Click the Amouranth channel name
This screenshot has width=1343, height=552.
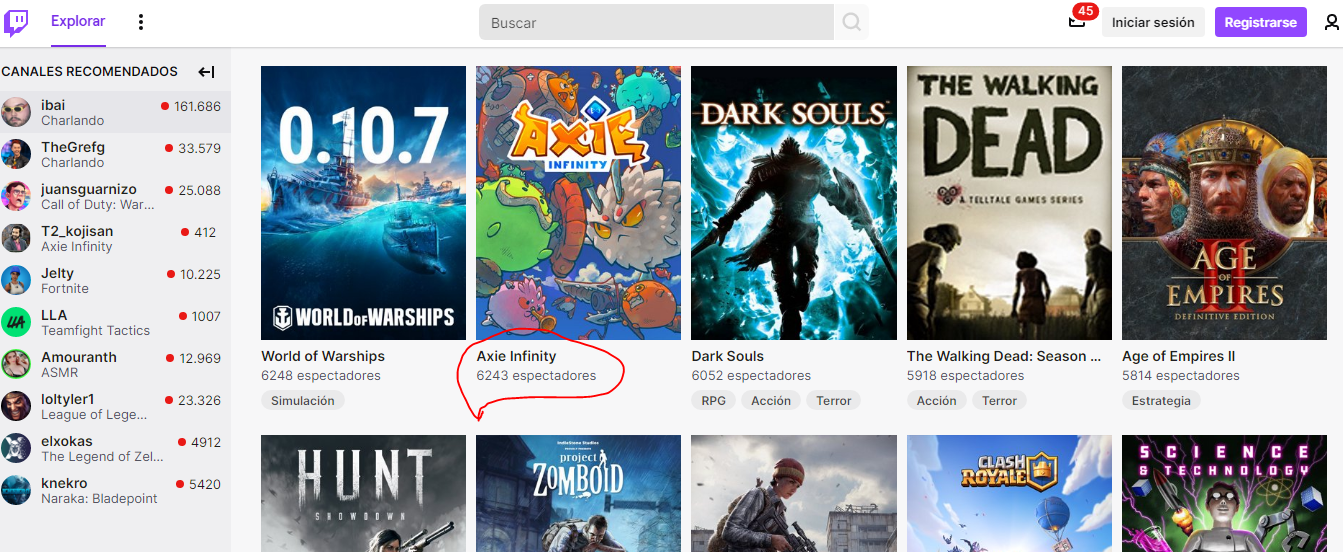pyautogui.click(x=79, y=357)
